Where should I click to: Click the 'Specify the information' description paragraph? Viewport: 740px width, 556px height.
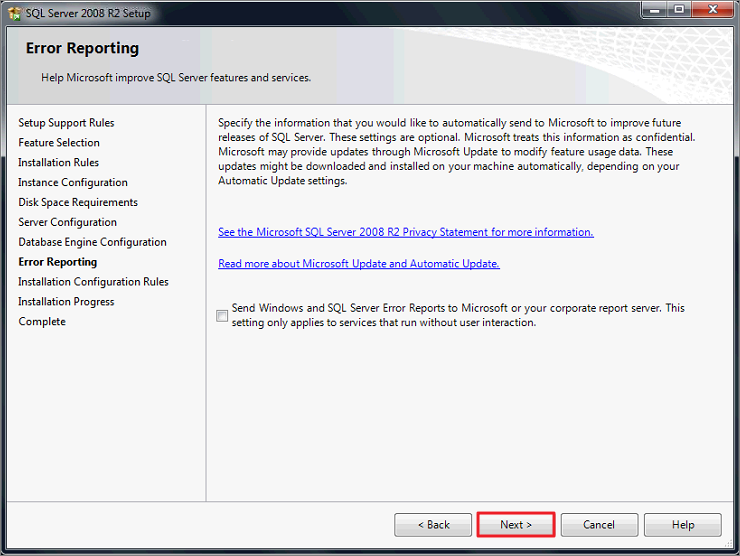(x=456, y=152)
